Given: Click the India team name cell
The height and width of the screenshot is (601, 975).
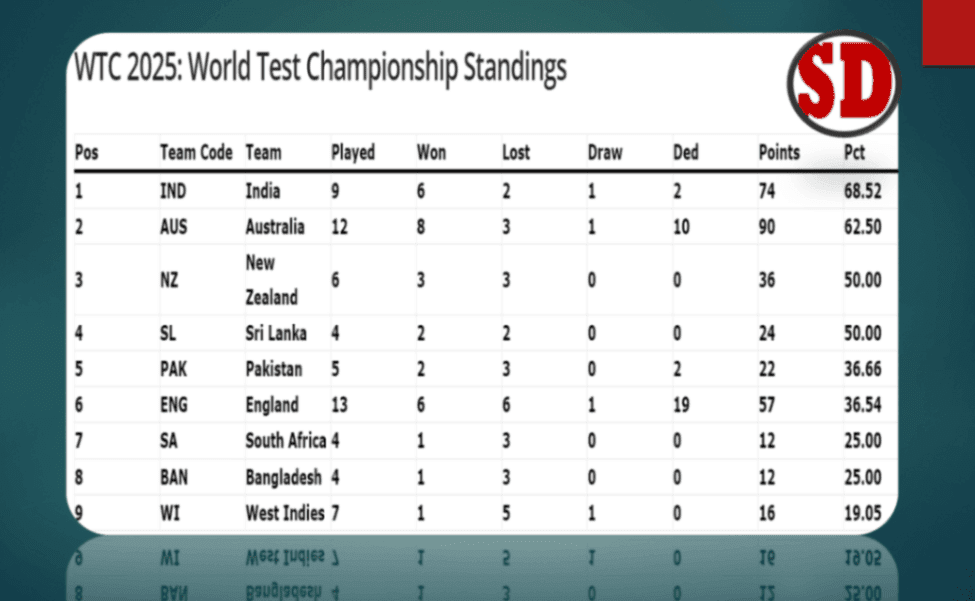Looking at the screenshot, I should coord(262,191).
